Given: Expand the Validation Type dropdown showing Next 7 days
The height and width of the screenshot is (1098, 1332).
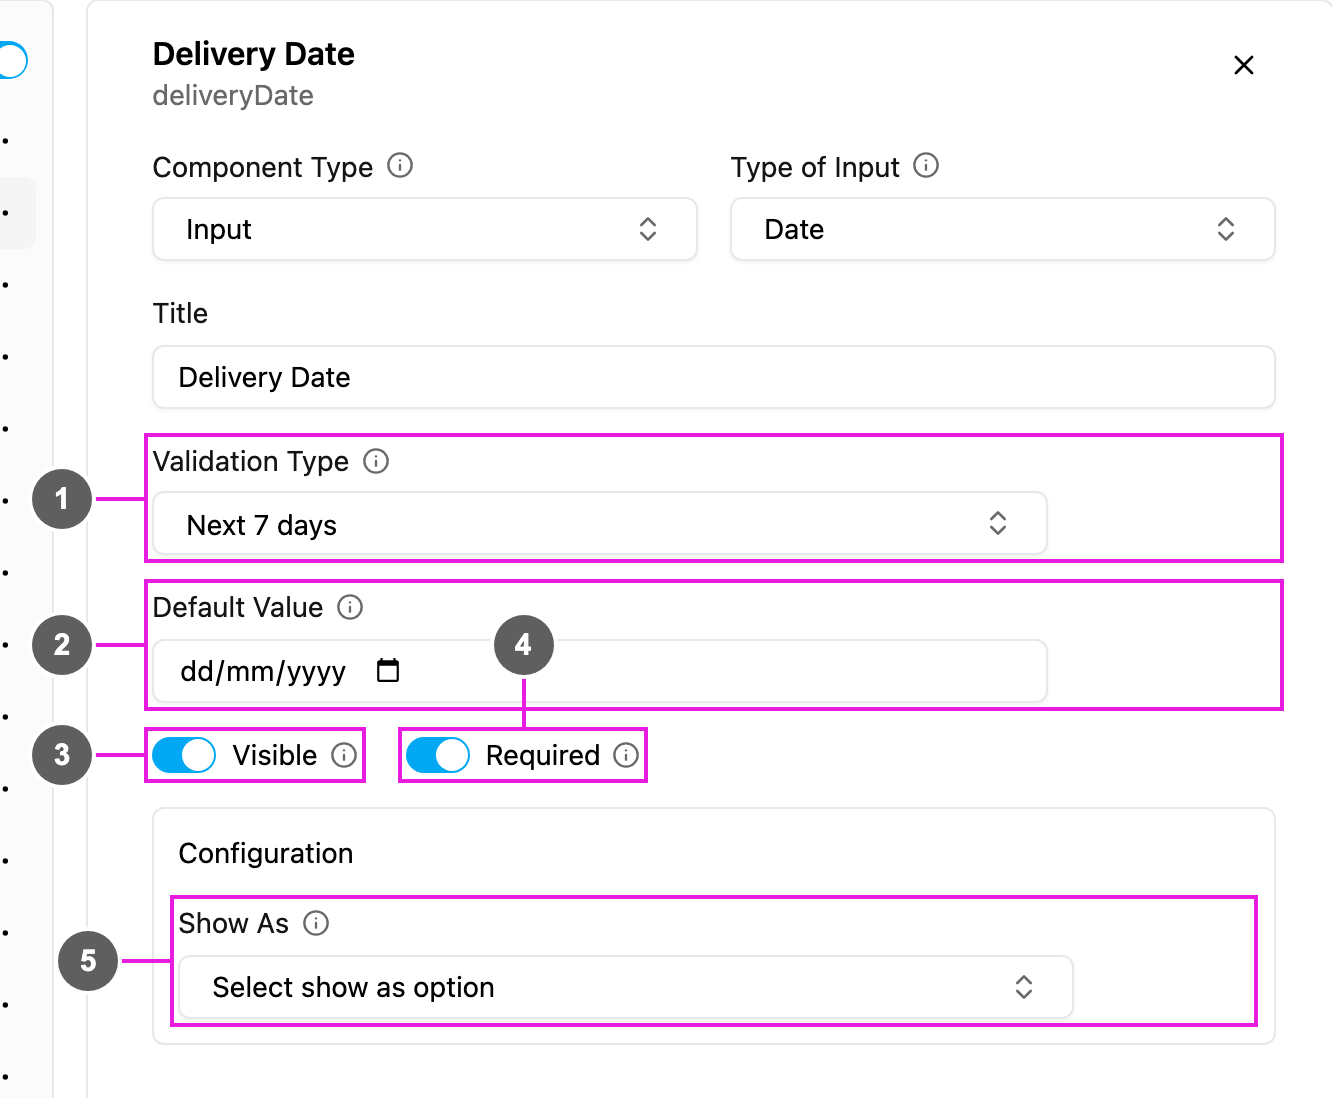Looking at the screenshot, I should click(600, 524).
